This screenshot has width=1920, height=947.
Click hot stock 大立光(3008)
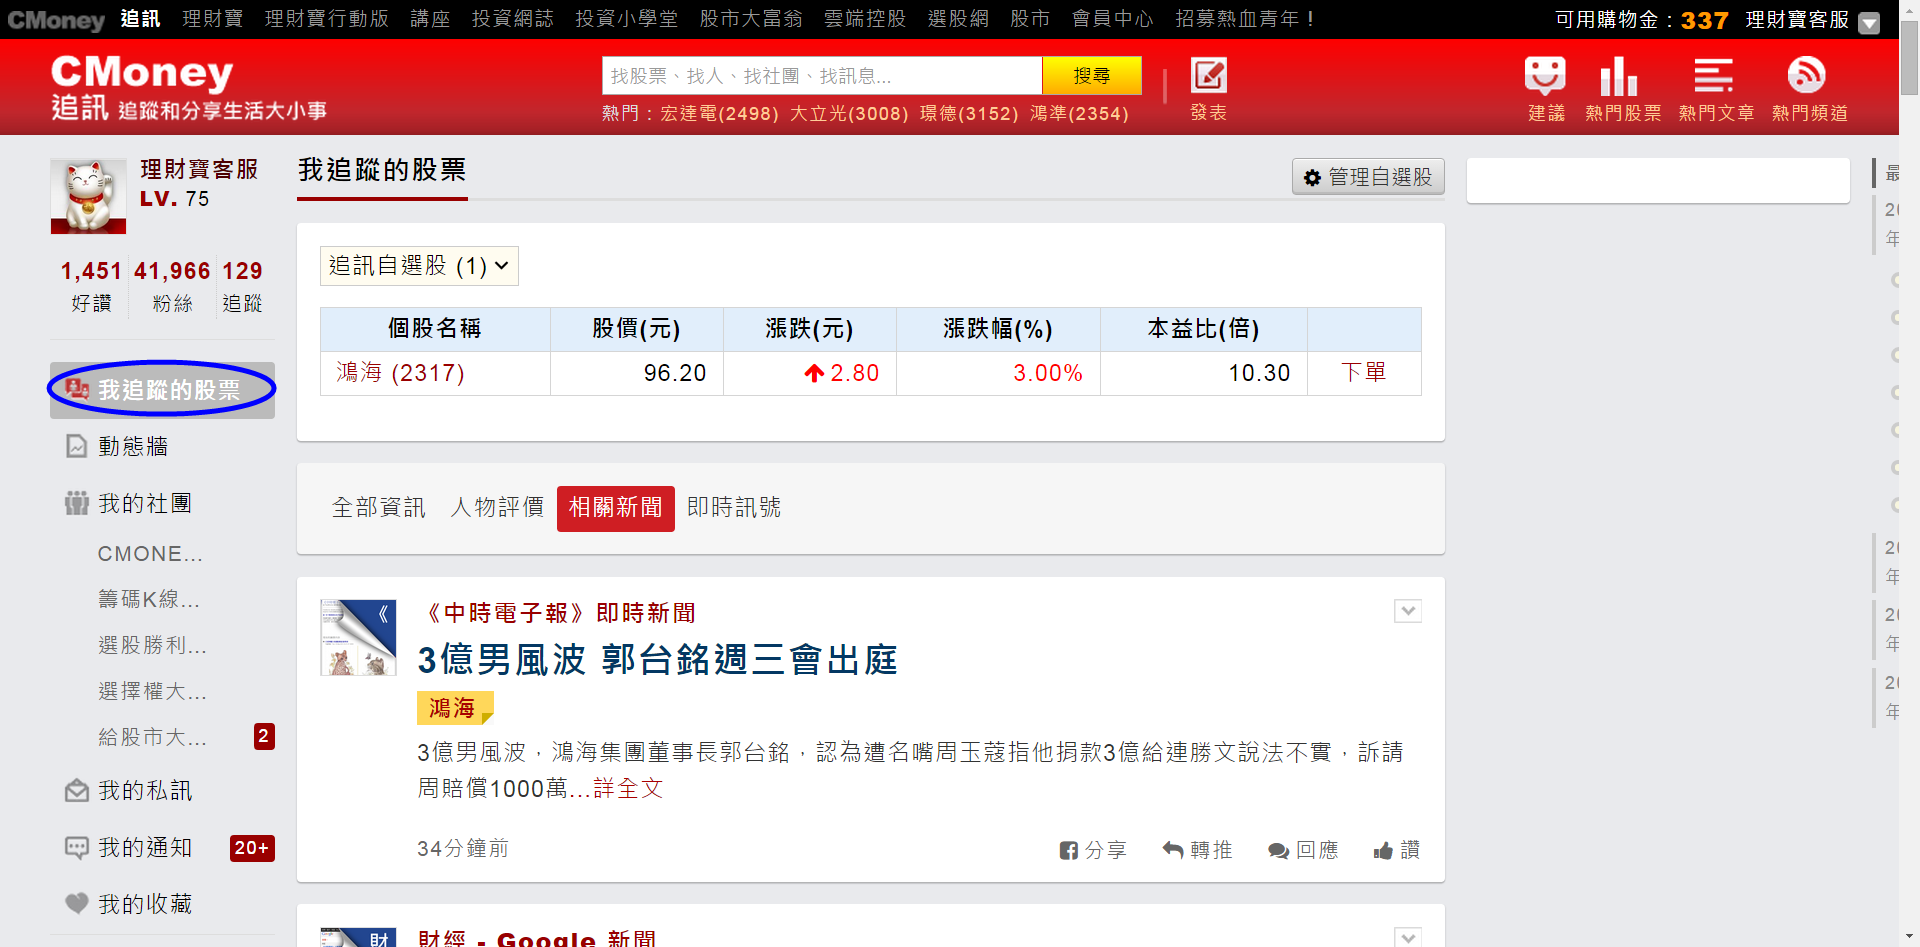(849, 114)
